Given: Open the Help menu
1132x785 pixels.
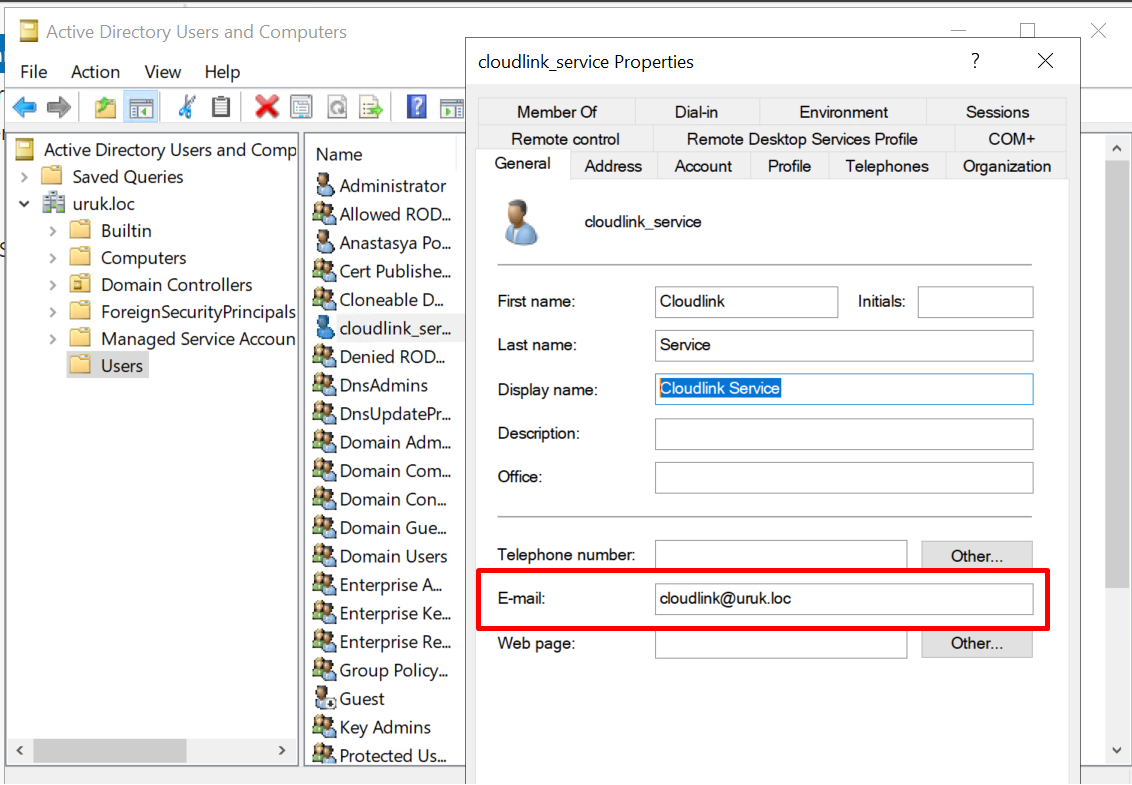Looking at the screenshot, I should (x=222, y=71).
